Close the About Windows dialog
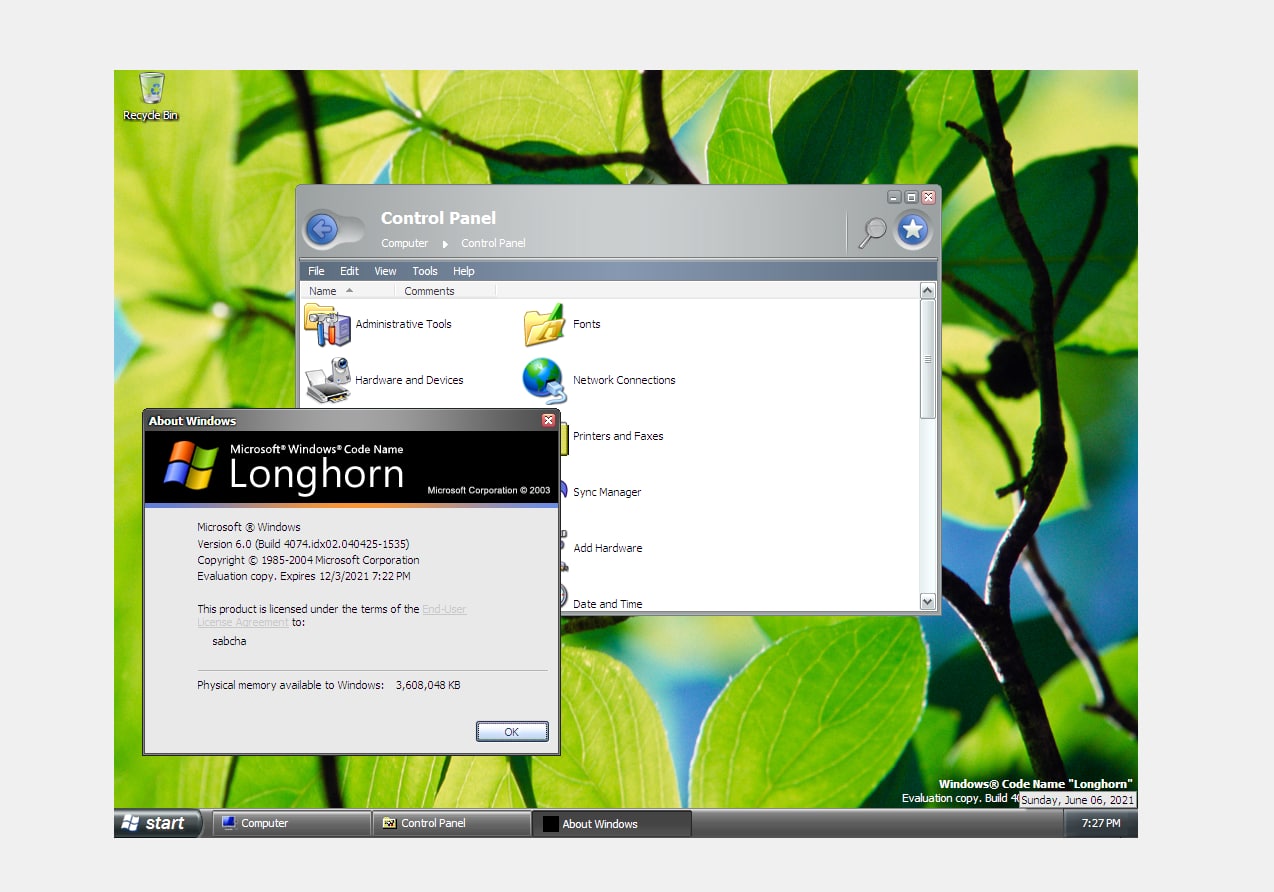This screenshot has width=1274, height=892. (548, 421)
